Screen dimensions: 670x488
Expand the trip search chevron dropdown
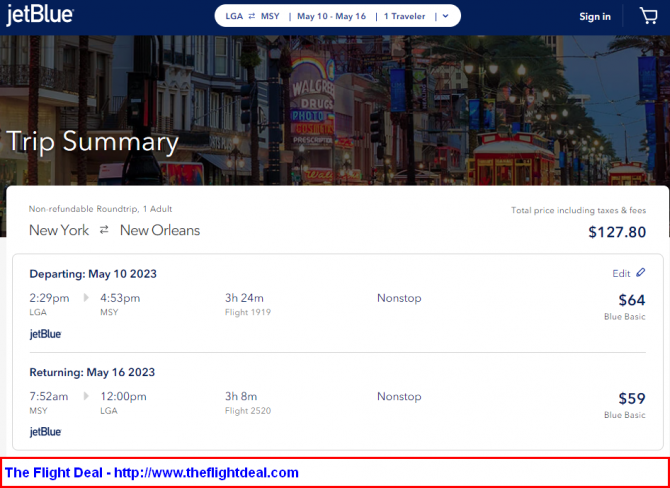pyautogui.click(x=446, y=16)
